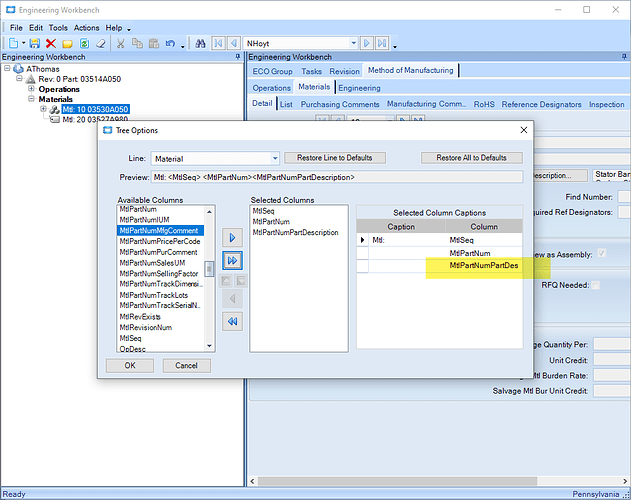The image size is (631, 500).
Task: Switch to the ECO Group tab
Action: (272, 71)
